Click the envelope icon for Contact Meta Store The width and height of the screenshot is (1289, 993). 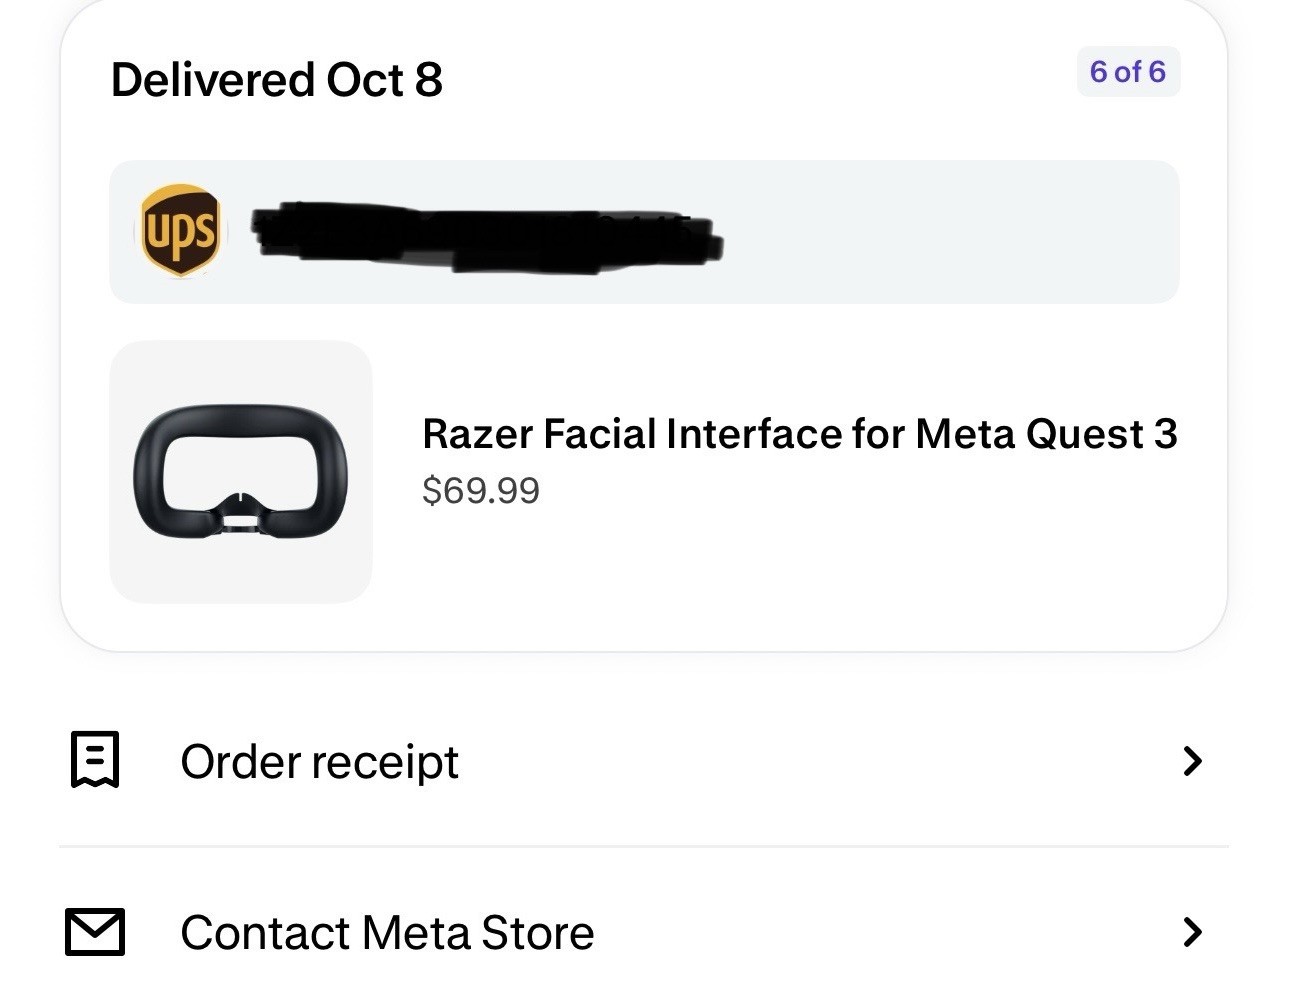95,932
